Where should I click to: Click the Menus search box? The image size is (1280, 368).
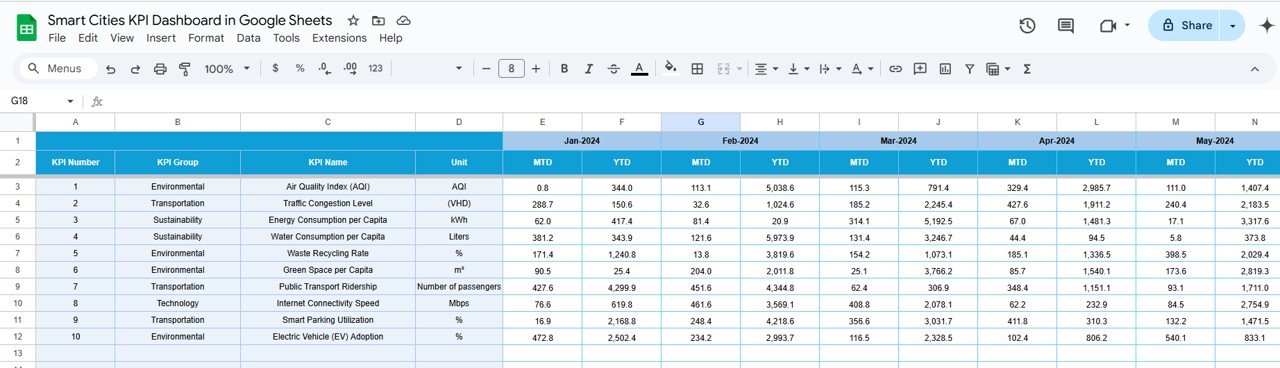(58, 69)
